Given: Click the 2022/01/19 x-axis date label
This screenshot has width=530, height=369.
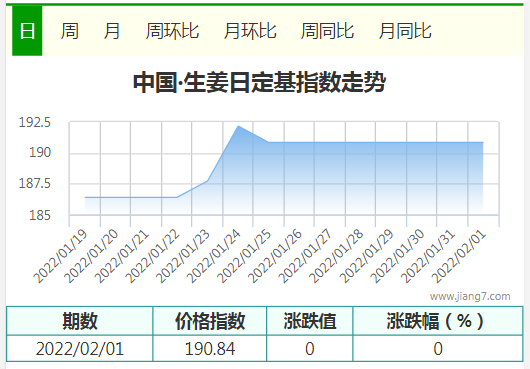Looking at the screenshot, I should (x=61, y=256).
